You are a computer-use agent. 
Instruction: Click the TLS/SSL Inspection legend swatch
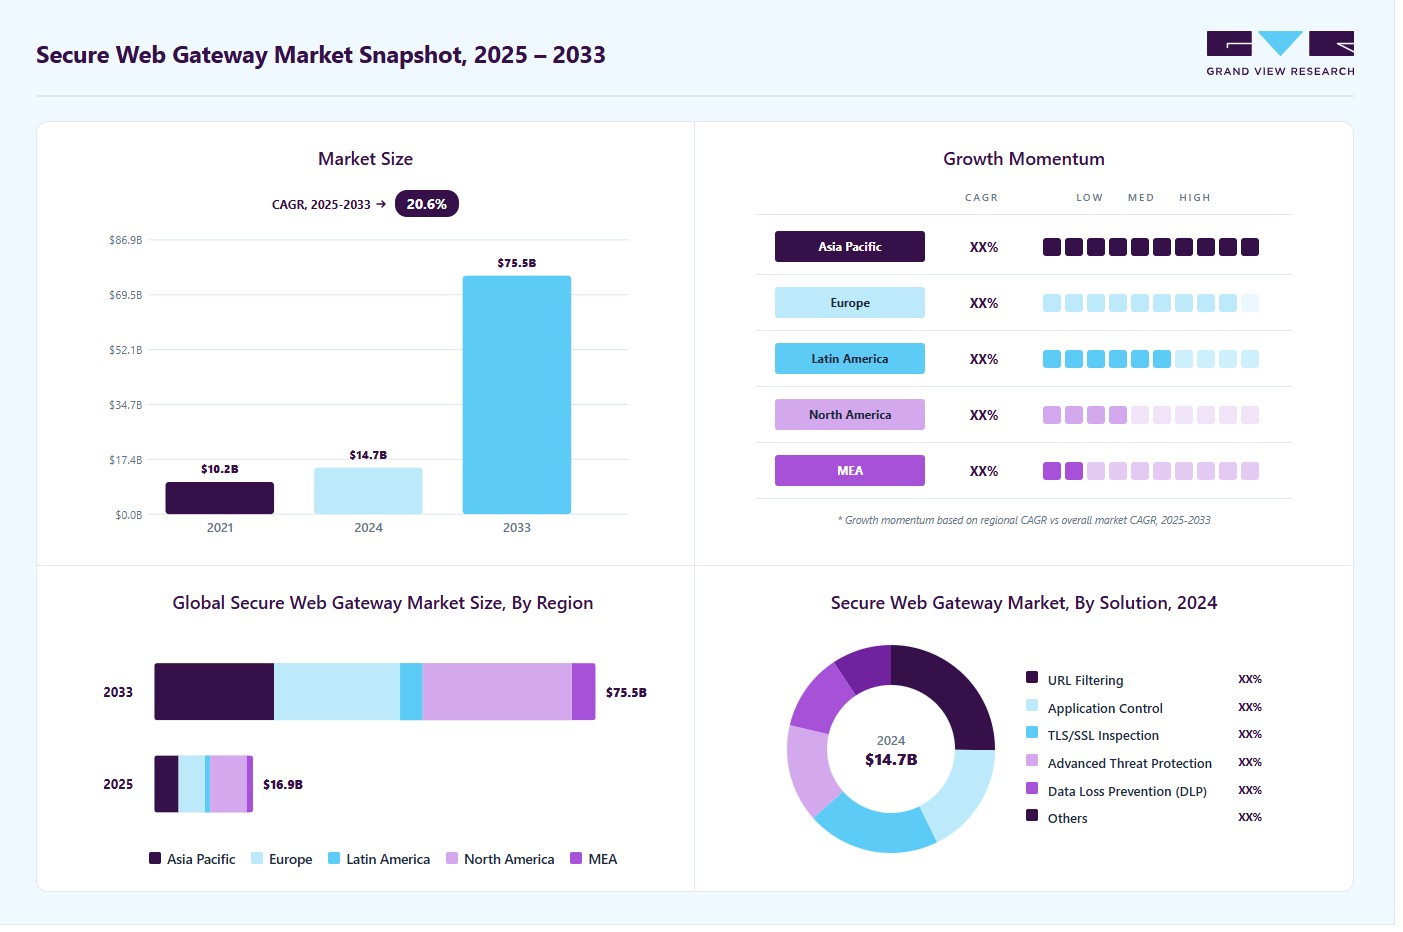pos(1032,732)
